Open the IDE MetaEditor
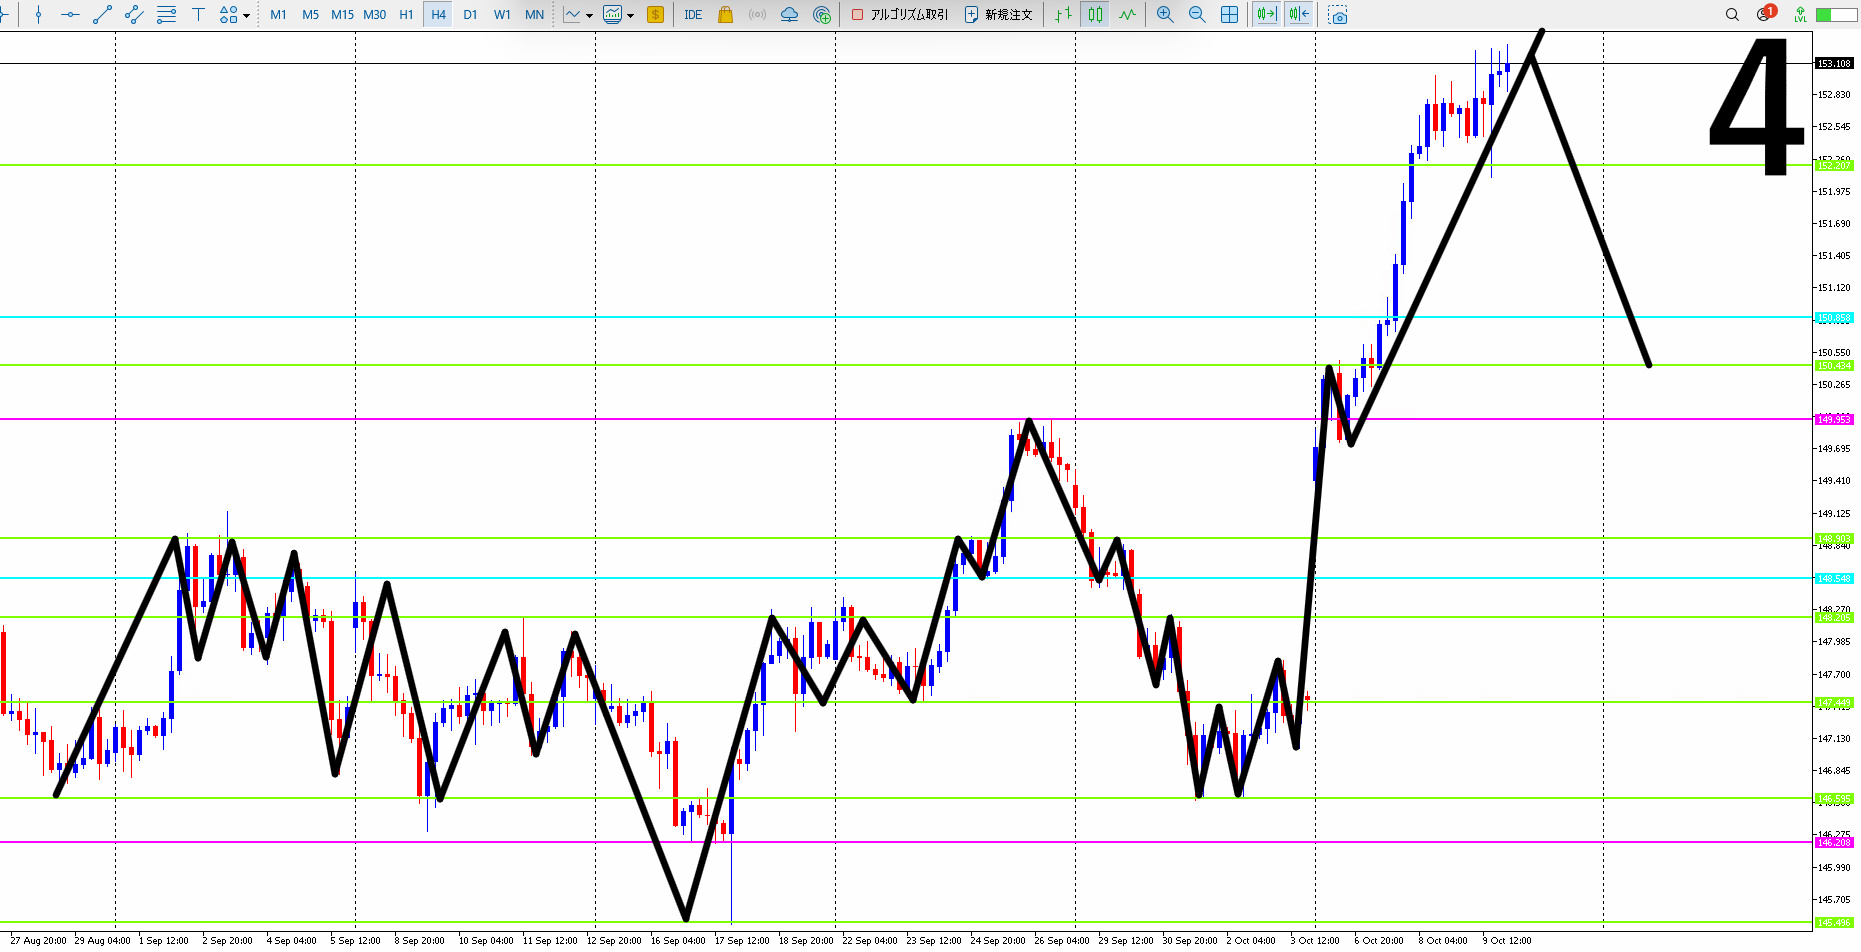The height and width of the screenshot is (952, 1861). [x=693, y=15]
